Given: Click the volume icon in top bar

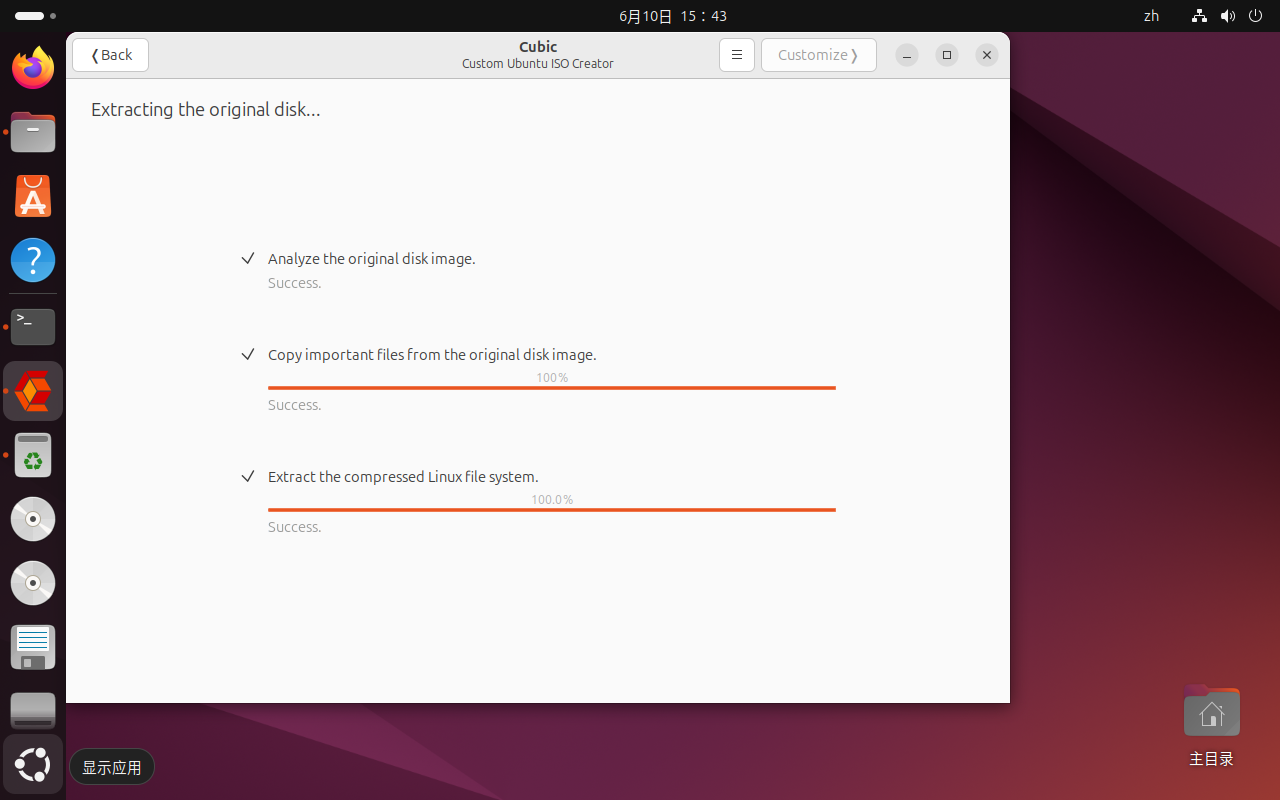Looking at the screenshot, I should pyautogui.click(x=1228, y=16).
